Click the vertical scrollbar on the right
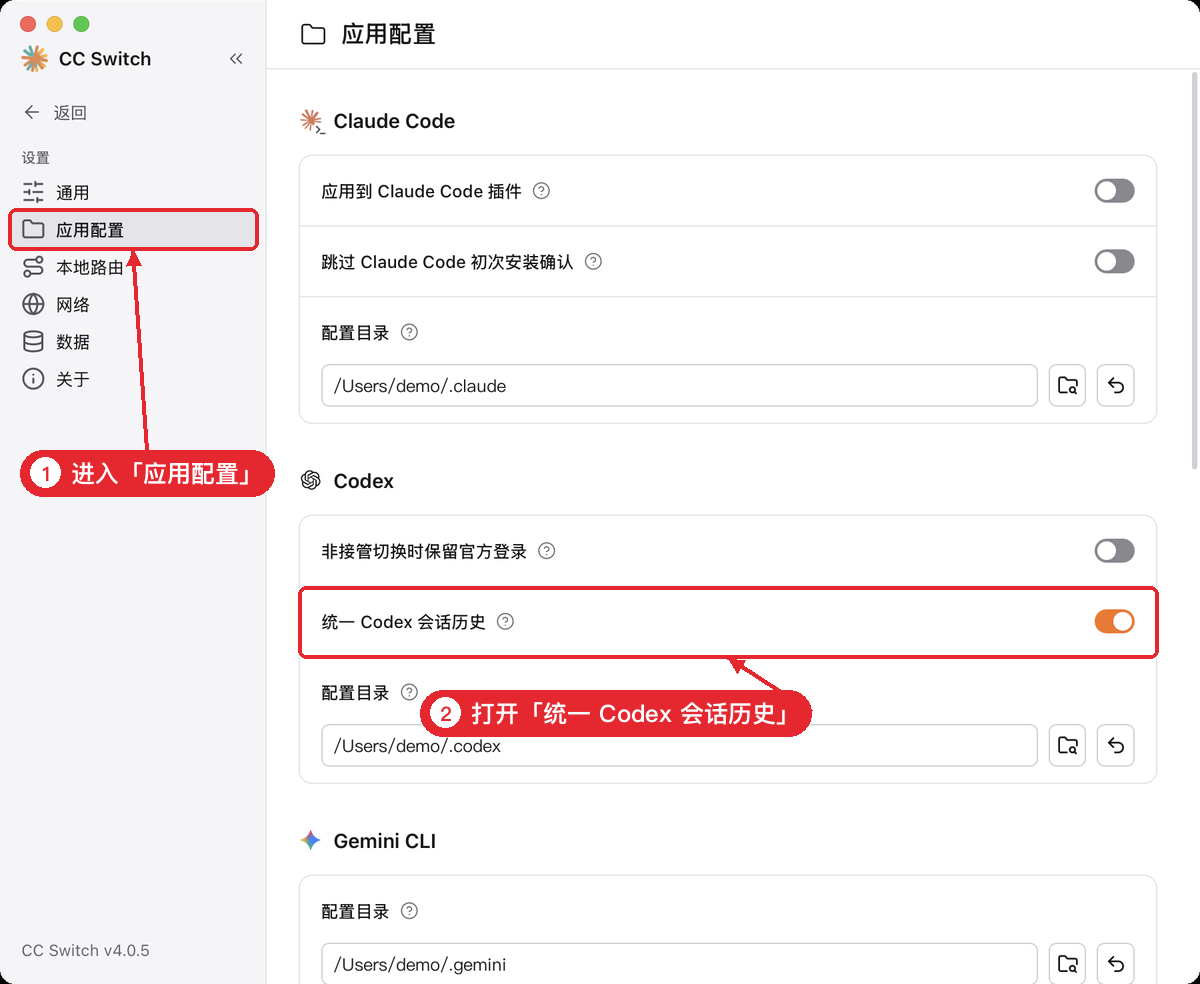 1194,270
